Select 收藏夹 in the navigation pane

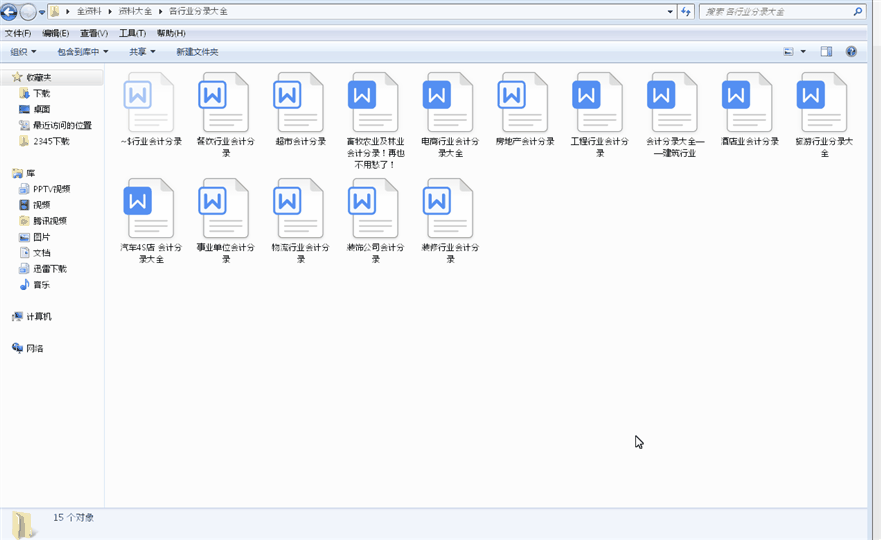[x=39, y=78]
